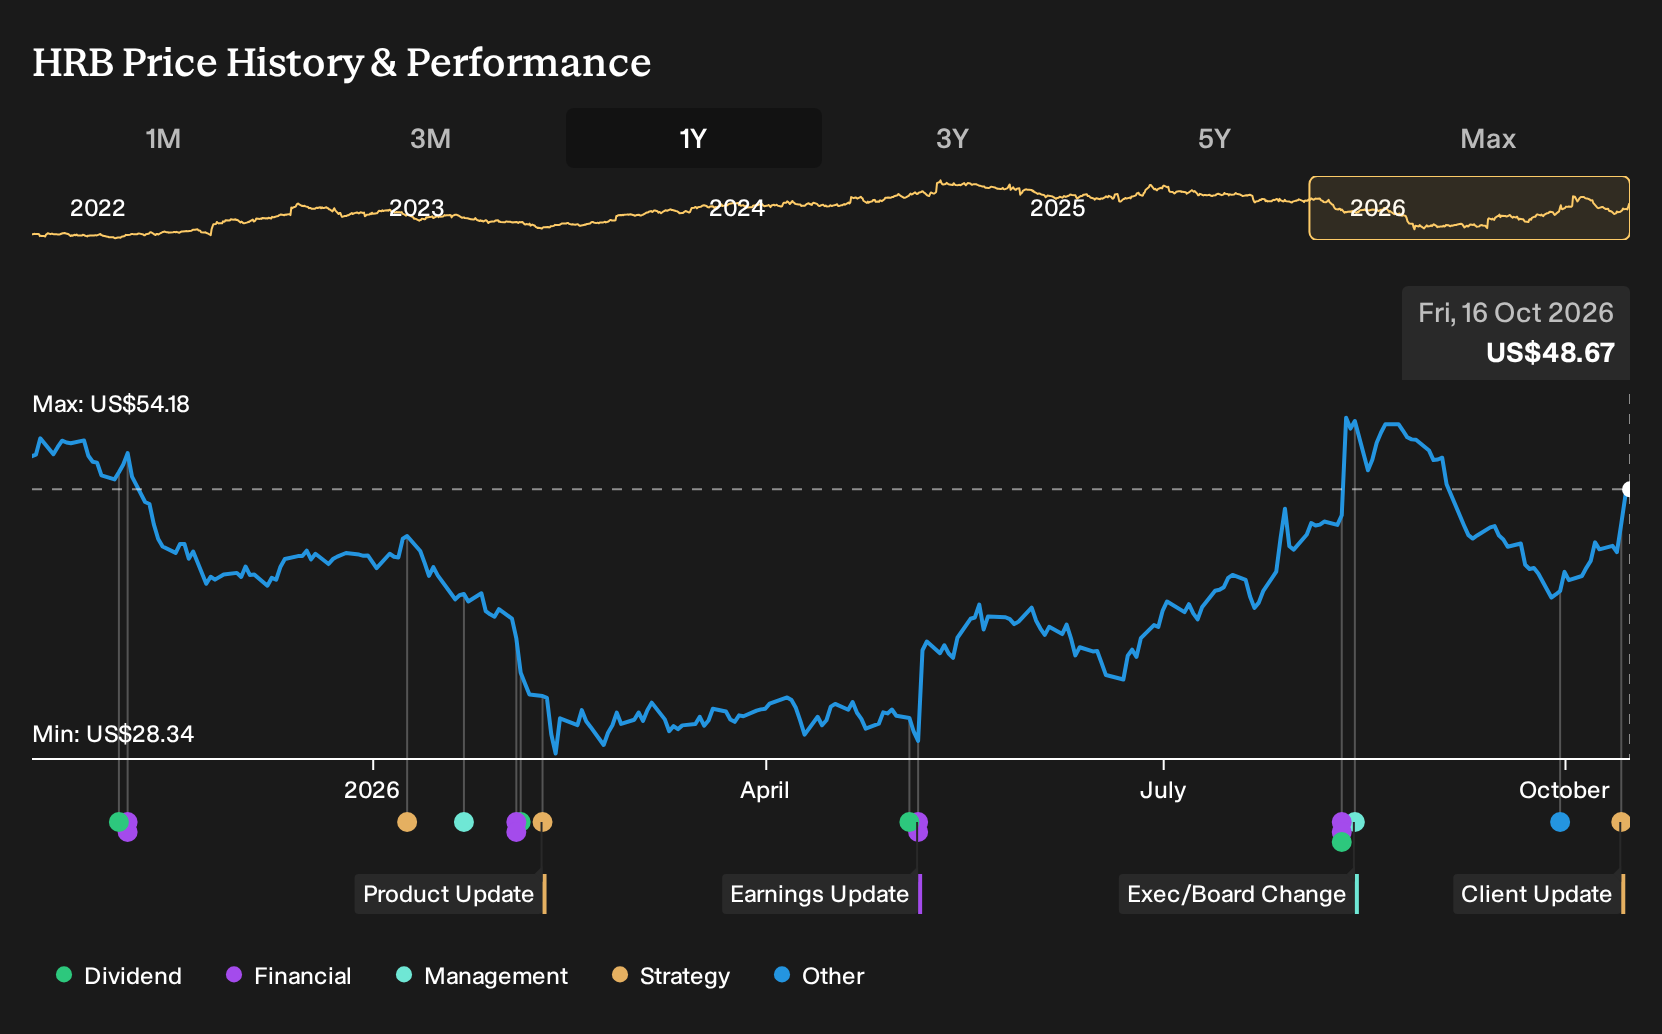Toggle Management events in legend
This screenshot has height=1034, width=1662.
tap(482, 976)
